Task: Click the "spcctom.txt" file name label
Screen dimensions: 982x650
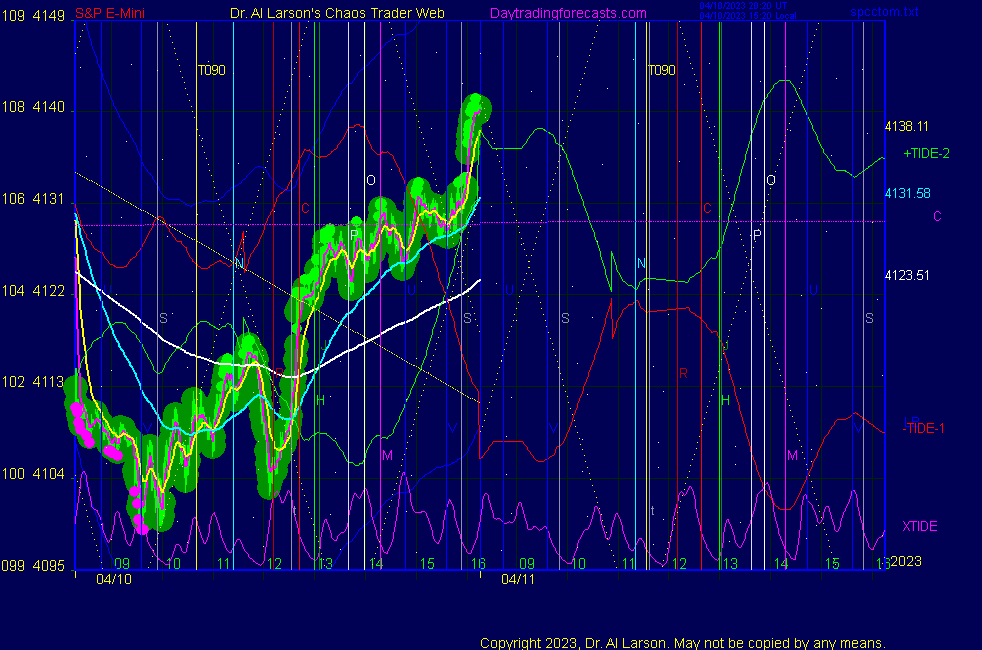Action: (884, 12)
